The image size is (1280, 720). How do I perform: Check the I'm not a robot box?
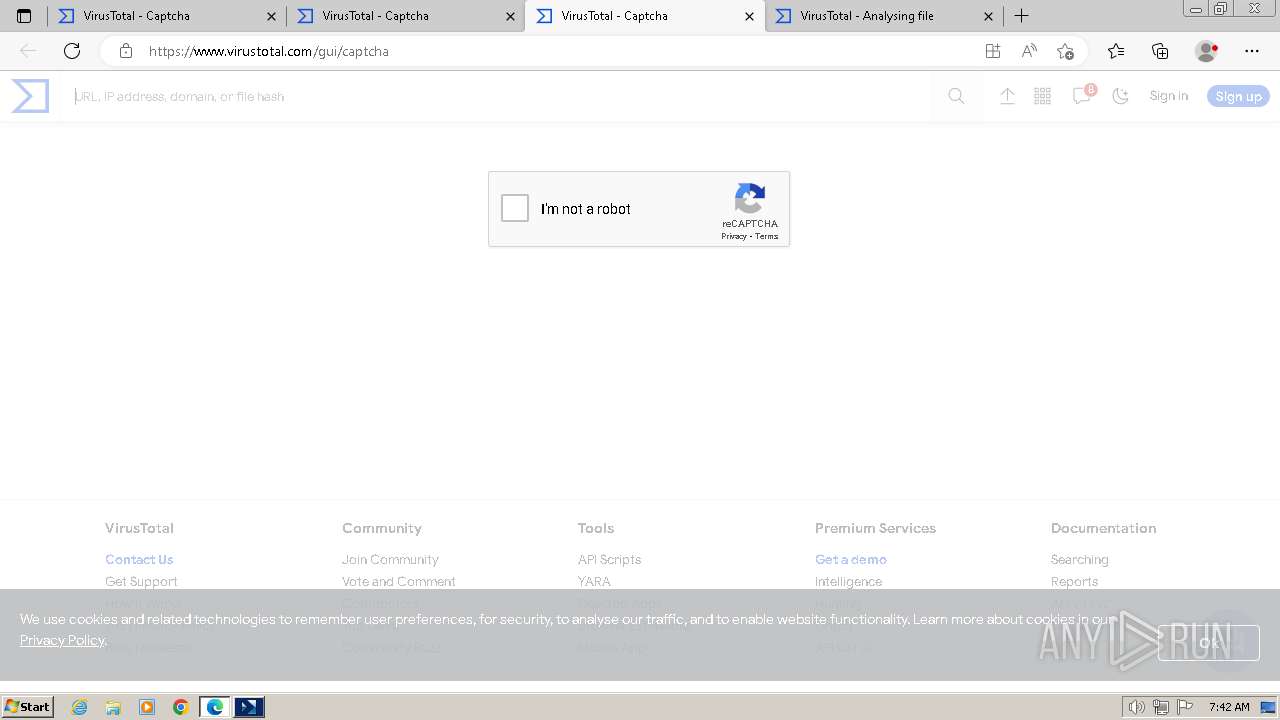pos(515,208)
